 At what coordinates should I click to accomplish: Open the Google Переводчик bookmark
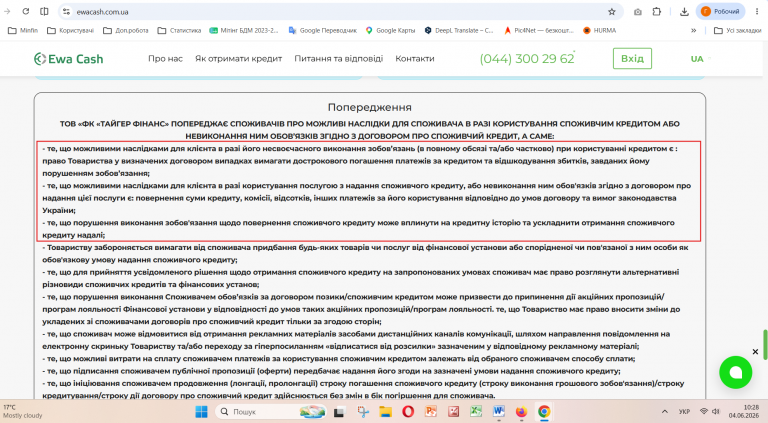click(323, 30)
